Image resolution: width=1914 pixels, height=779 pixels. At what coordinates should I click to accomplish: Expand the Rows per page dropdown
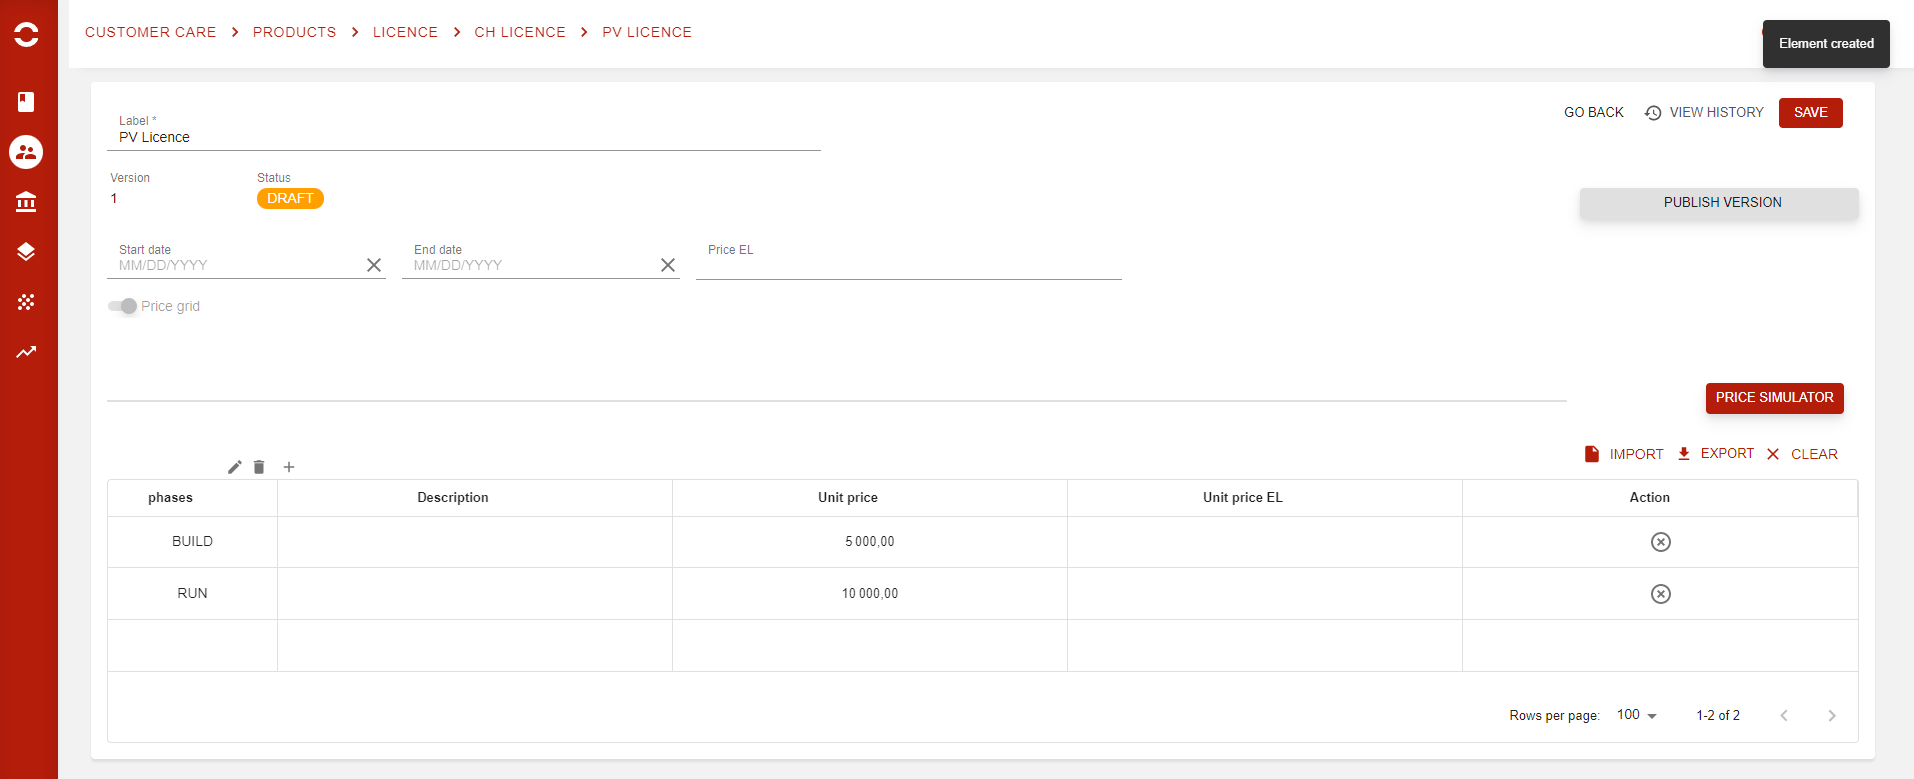pyautogui.click(x=1637, y=715)
